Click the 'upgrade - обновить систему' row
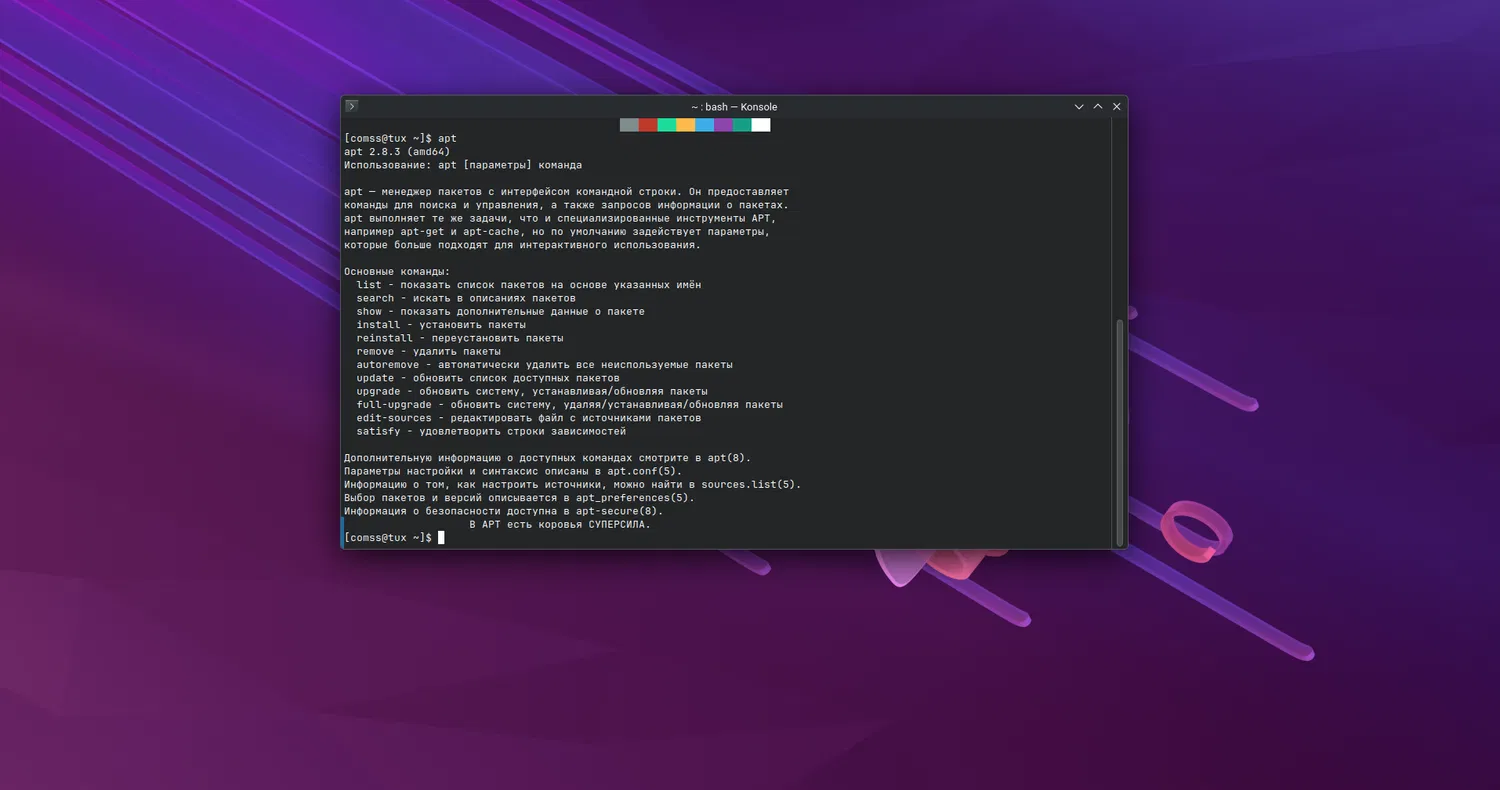The image size is (1500, 790). click(x=532, y=392)
